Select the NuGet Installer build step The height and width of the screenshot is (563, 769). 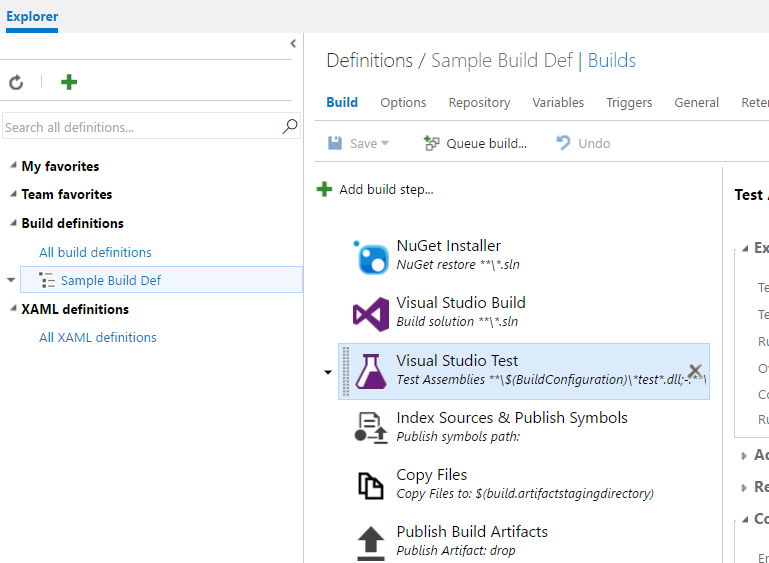448,255
